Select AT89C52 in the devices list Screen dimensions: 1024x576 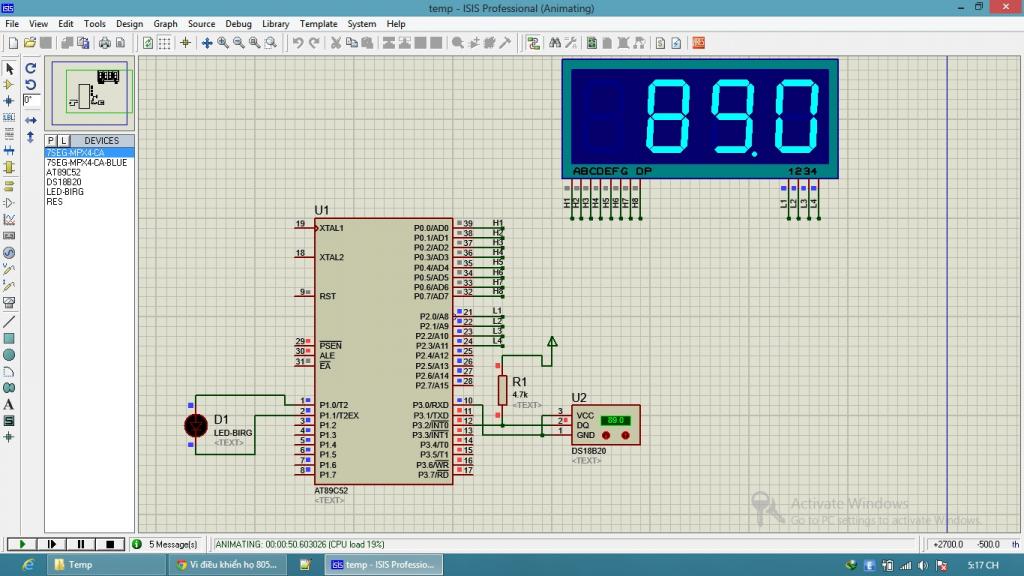coord(64,172)
